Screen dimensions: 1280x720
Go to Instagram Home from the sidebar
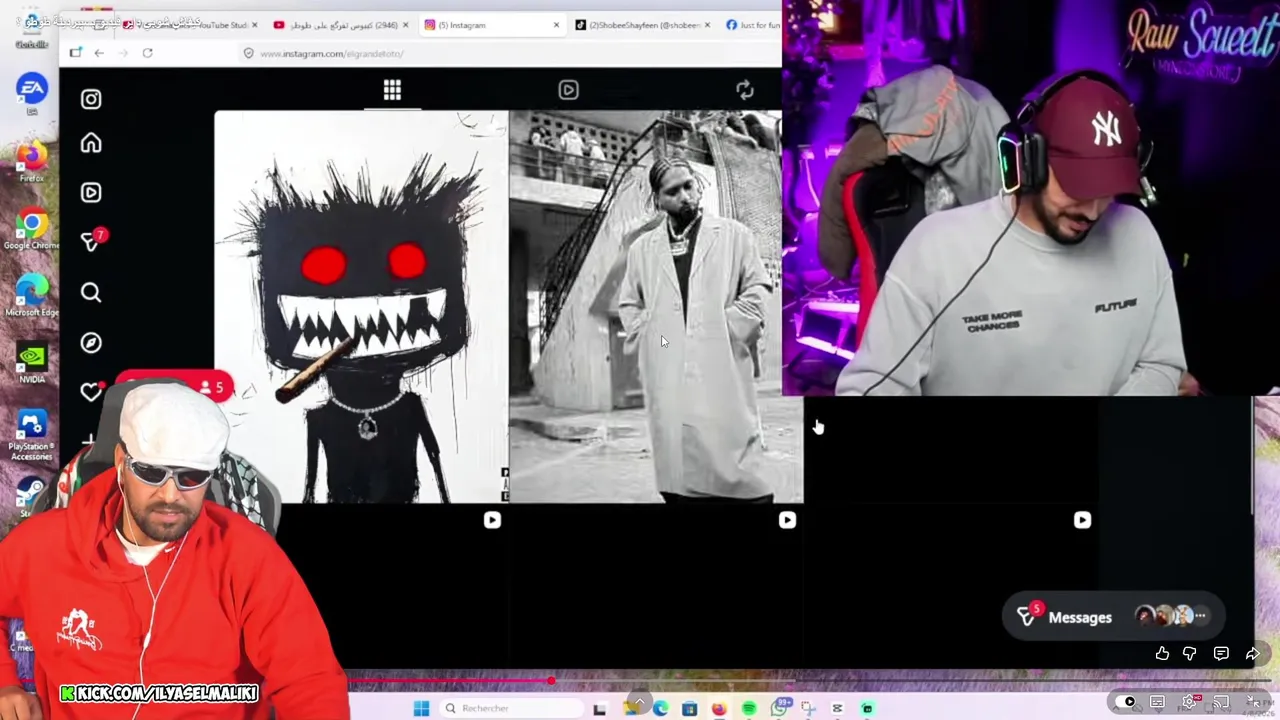[91, 143]
